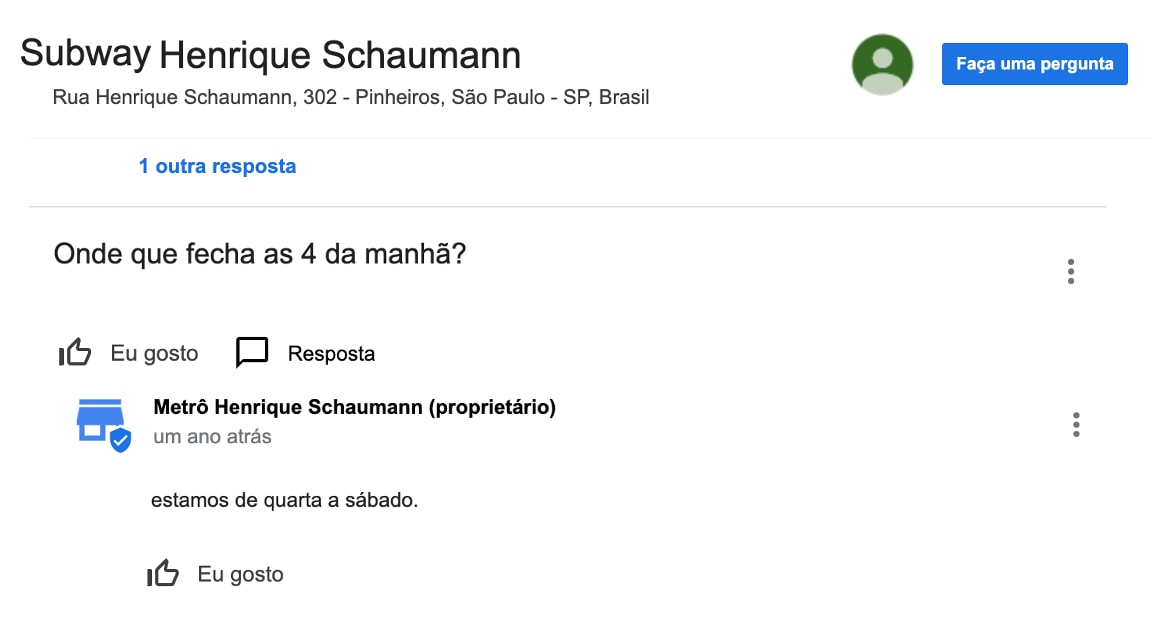Click the answer text 'estamos de quarta a sábado.'
Viewport: 1154px width, 634px height.
pos(284,499)
